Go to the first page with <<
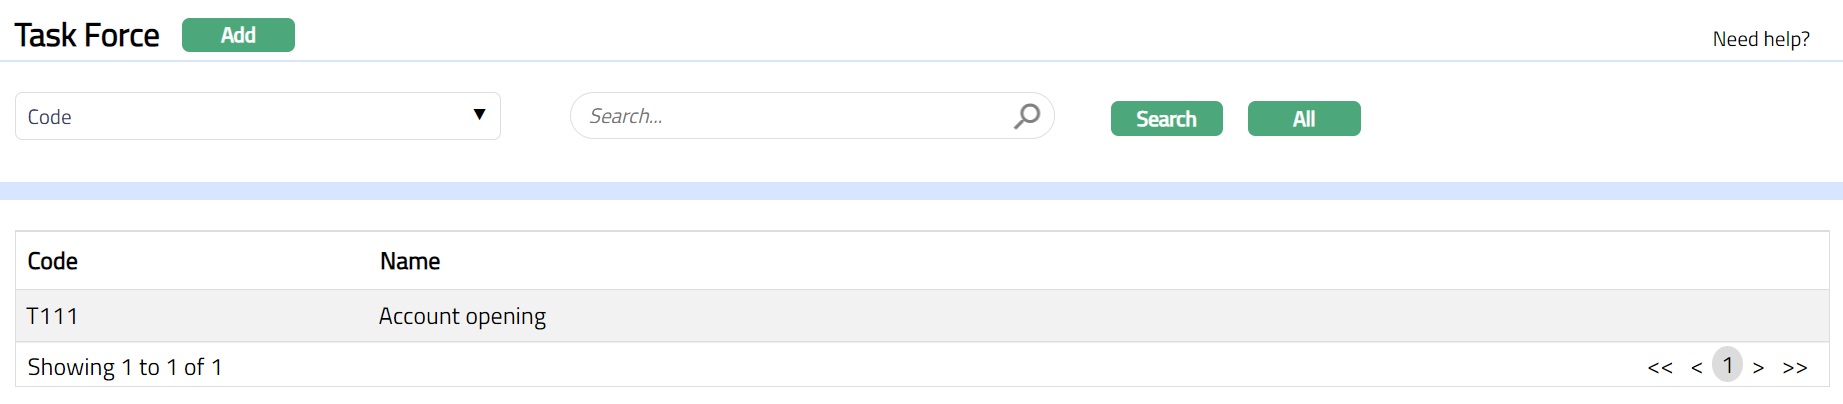The height and width of the screenshot is (404, 1843). pyautogui.click(x=1660, y=368)
